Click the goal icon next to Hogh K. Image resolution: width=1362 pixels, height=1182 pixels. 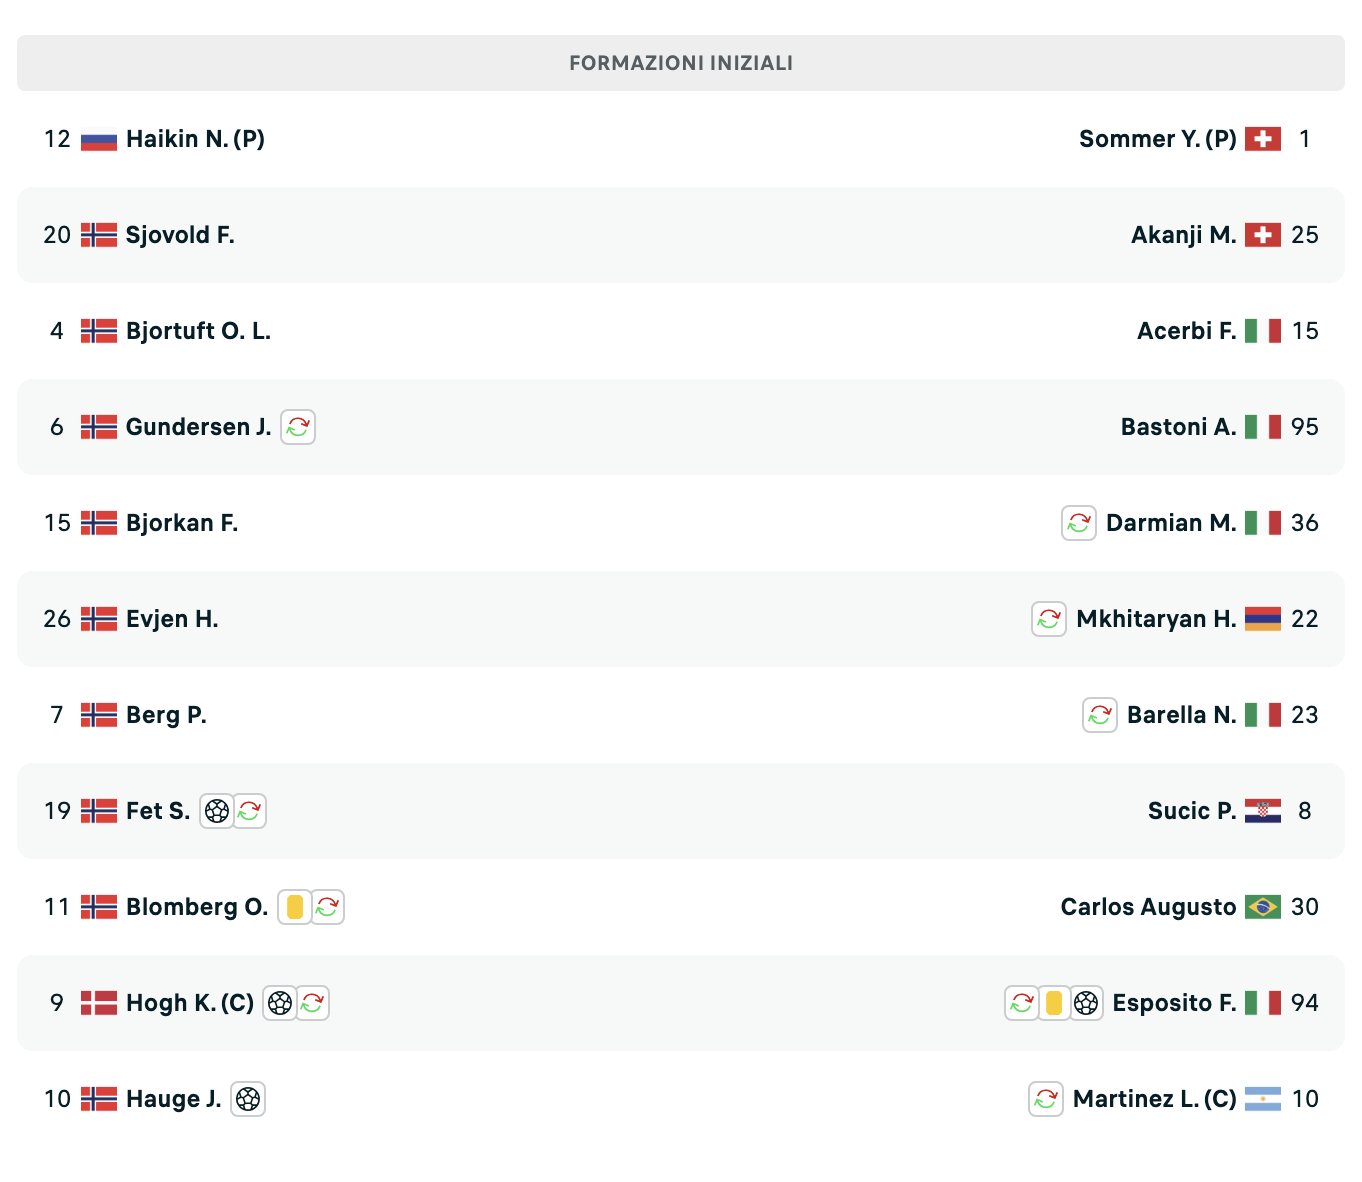280,1003
